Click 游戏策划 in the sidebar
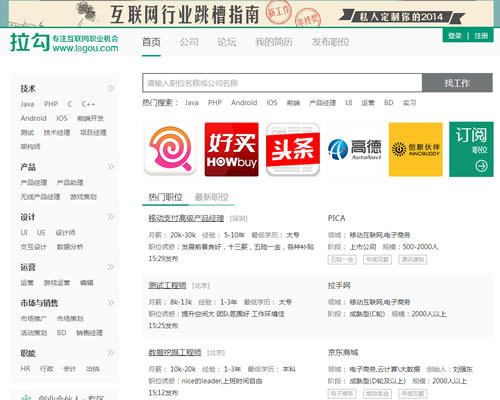 click(x=83, y=197)
